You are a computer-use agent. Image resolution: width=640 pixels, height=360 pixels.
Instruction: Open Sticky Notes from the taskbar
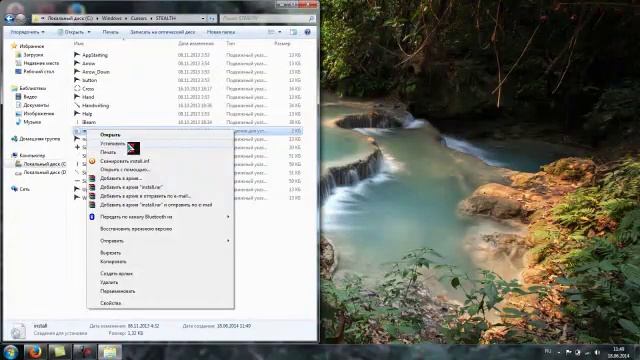pyautogui.click(x=60, y=352)
